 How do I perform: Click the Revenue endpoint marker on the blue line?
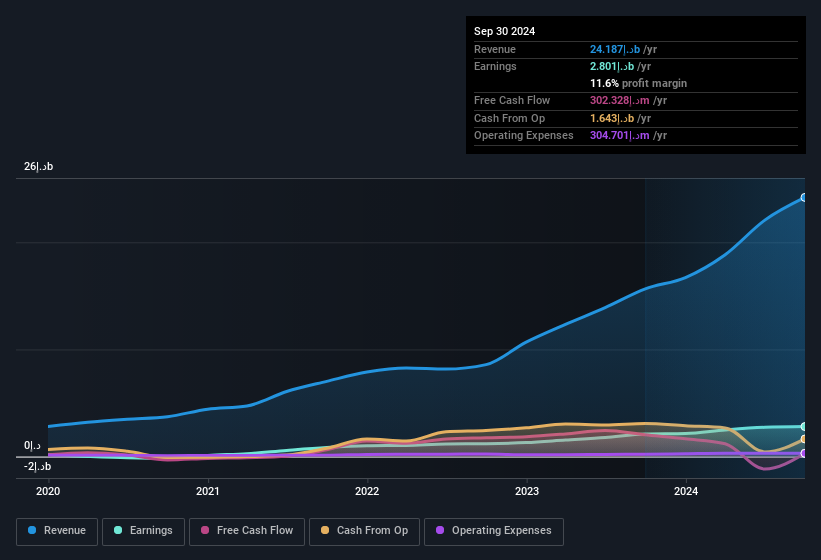pyautogui.click(x=804, y=197)
